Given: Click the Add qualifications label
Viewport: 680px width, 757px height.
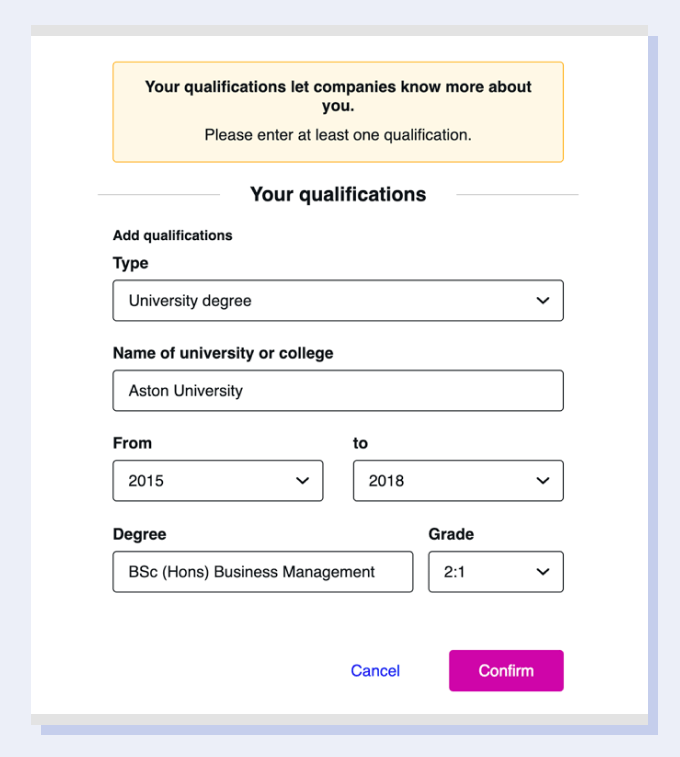Looking at the screenshot, I should point(172,236).
